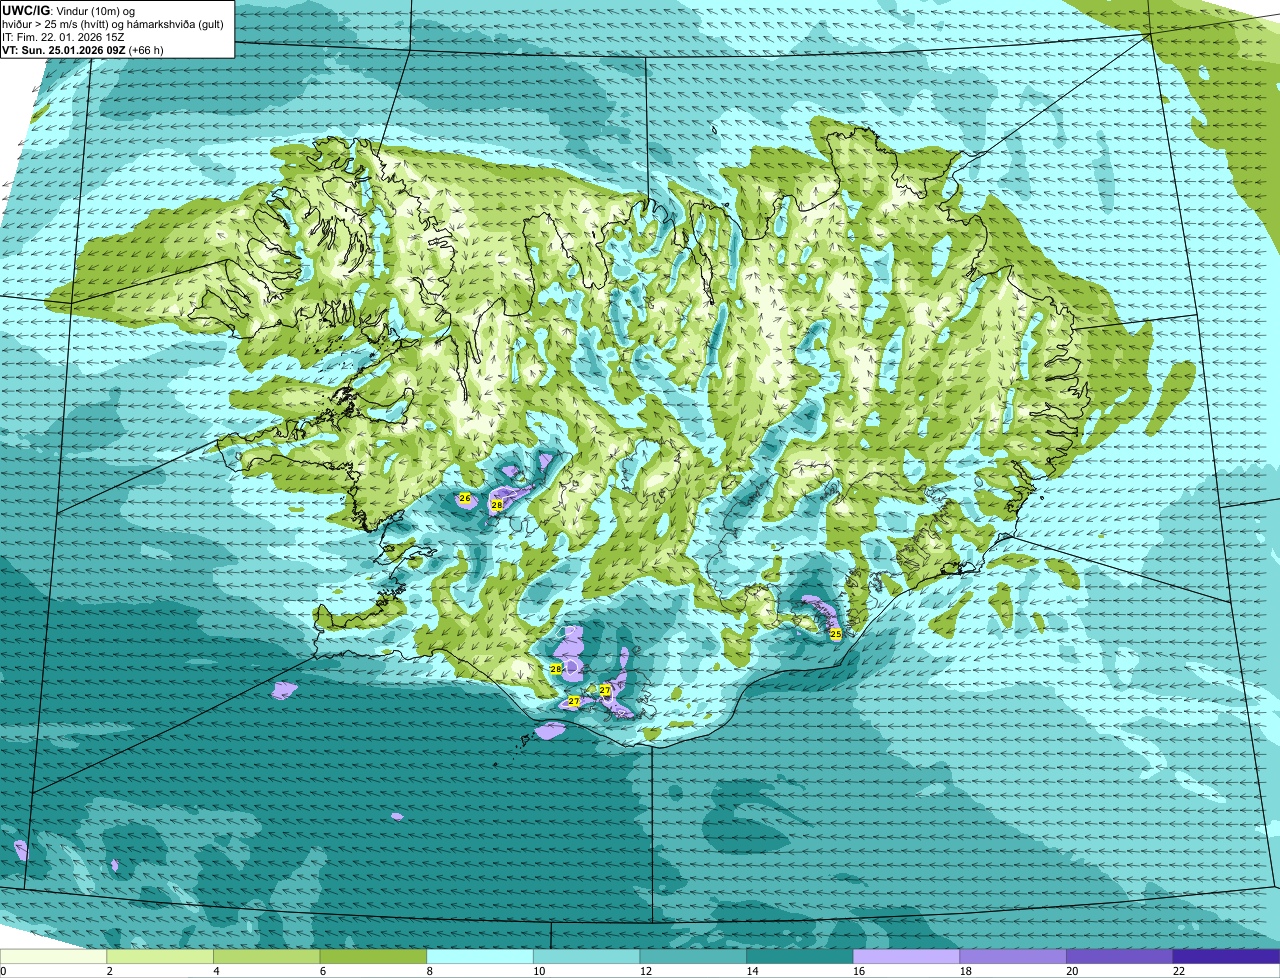Pick the 4–6 m/s green legend swatch
This screenshot has width=1280, height=978.
[x=266, y=956]
